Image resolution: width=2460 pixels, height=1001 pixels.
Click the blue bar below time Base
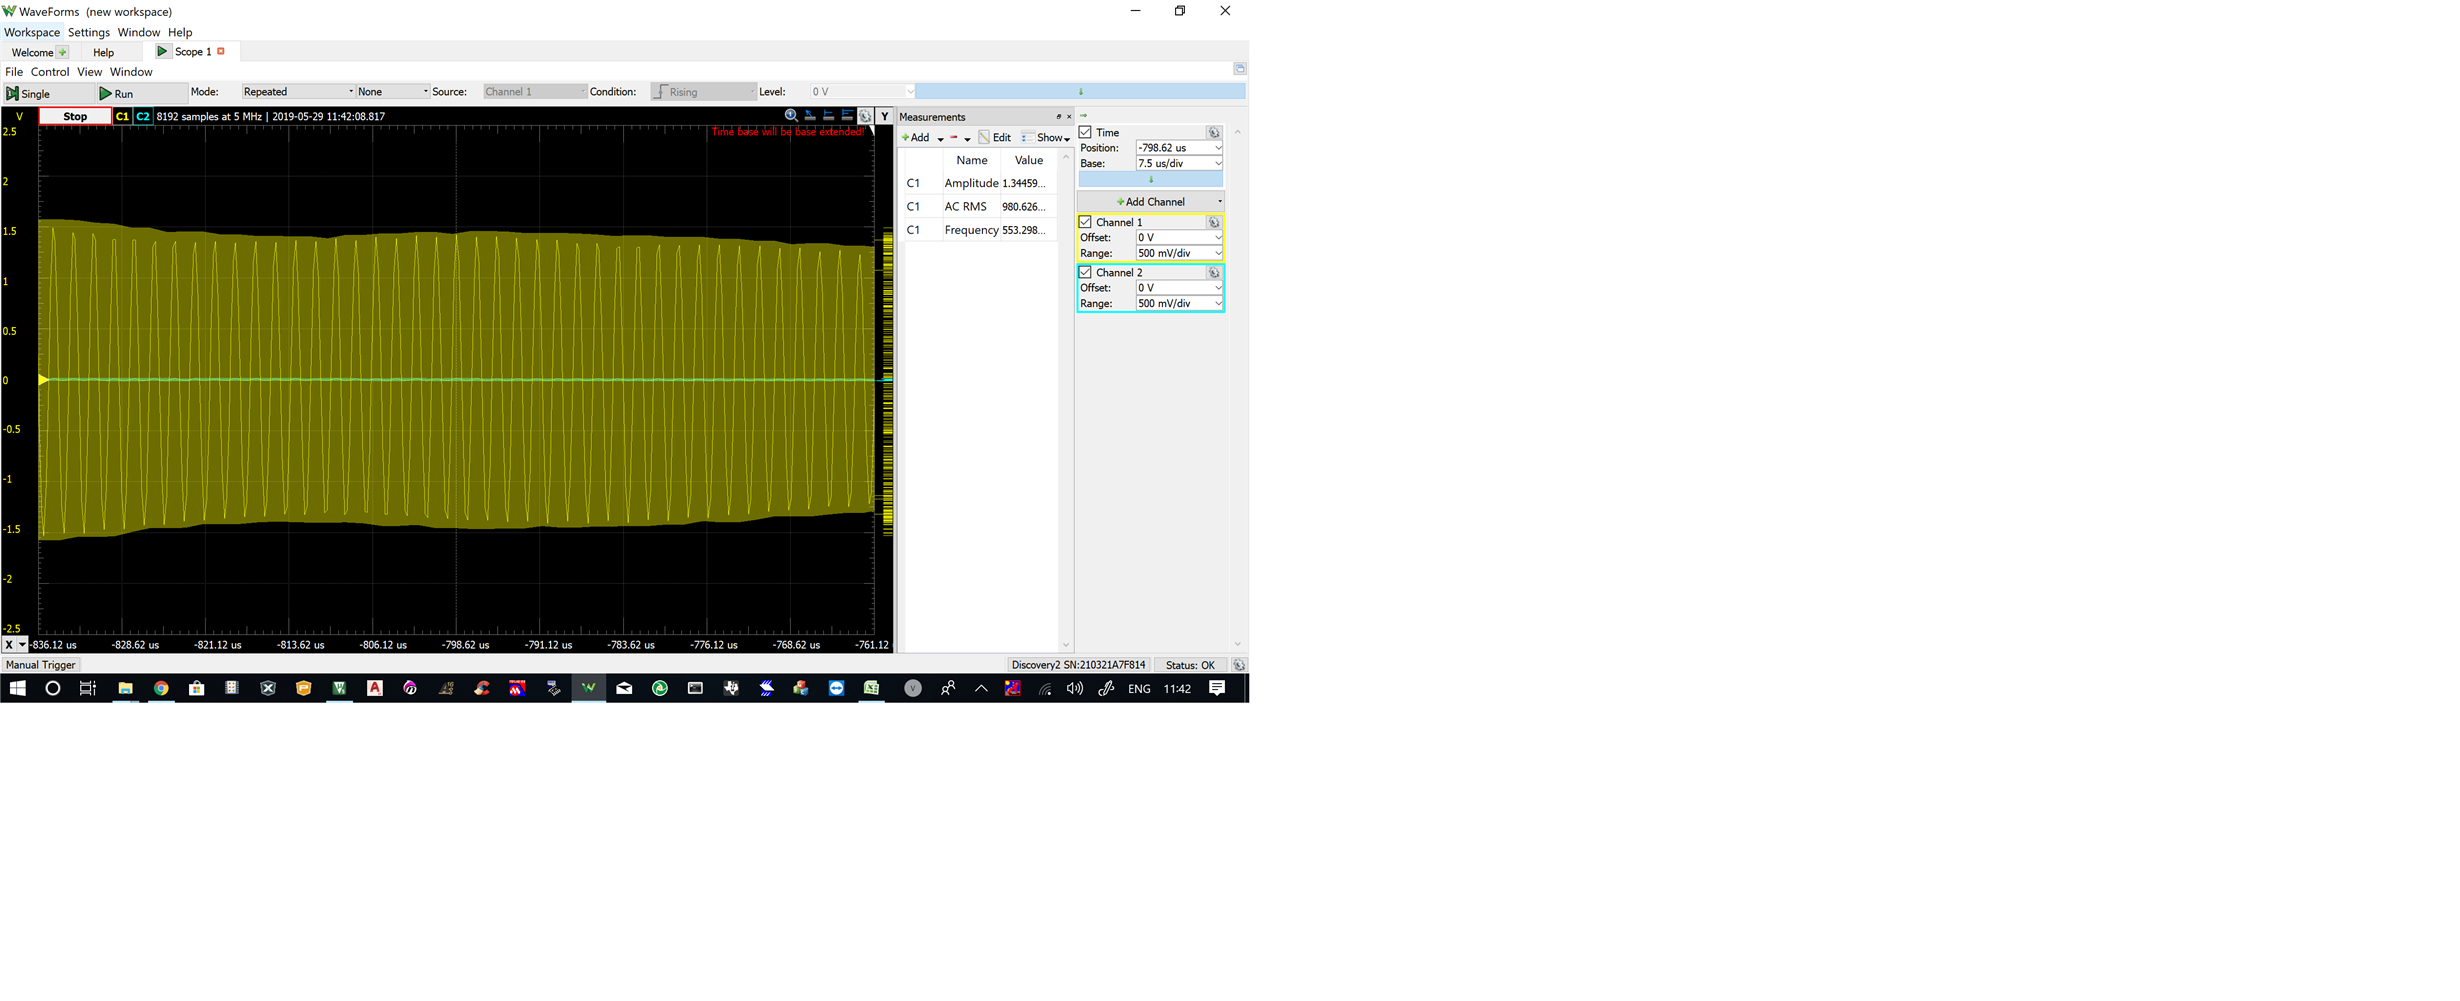pyautogui.click(x=1150, y=179)
